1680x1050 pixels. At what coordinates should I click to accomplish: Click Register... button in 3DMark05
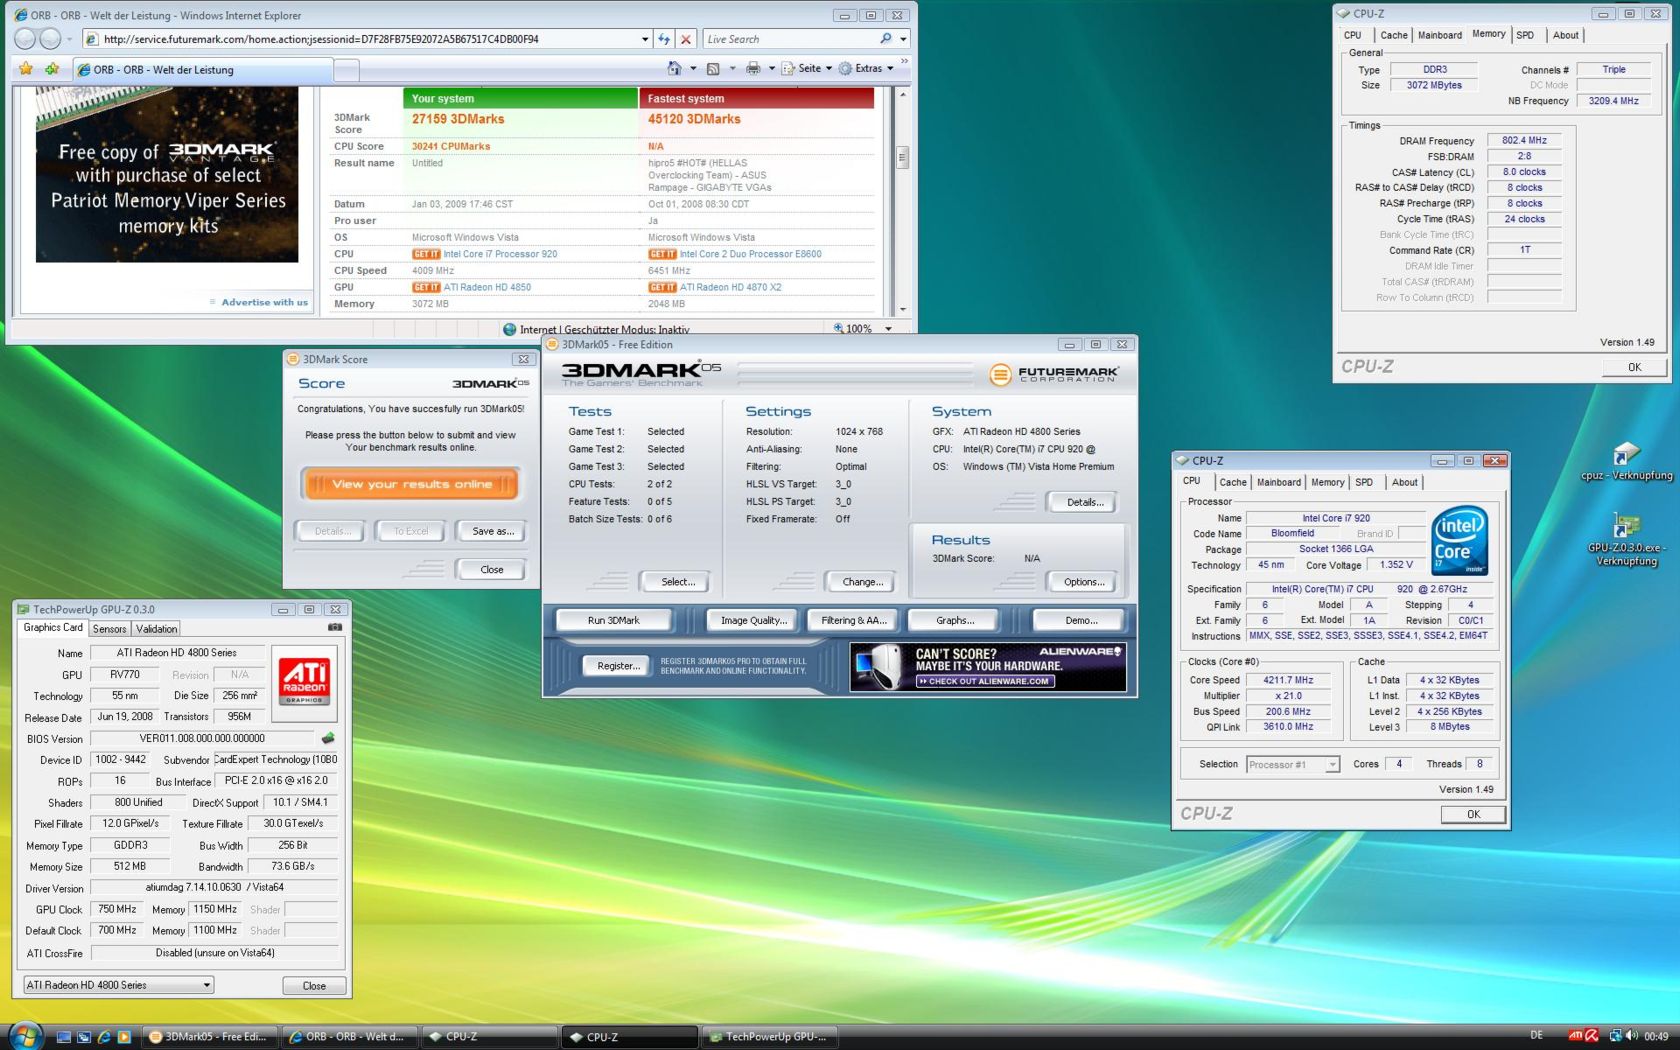pos(618,665)
